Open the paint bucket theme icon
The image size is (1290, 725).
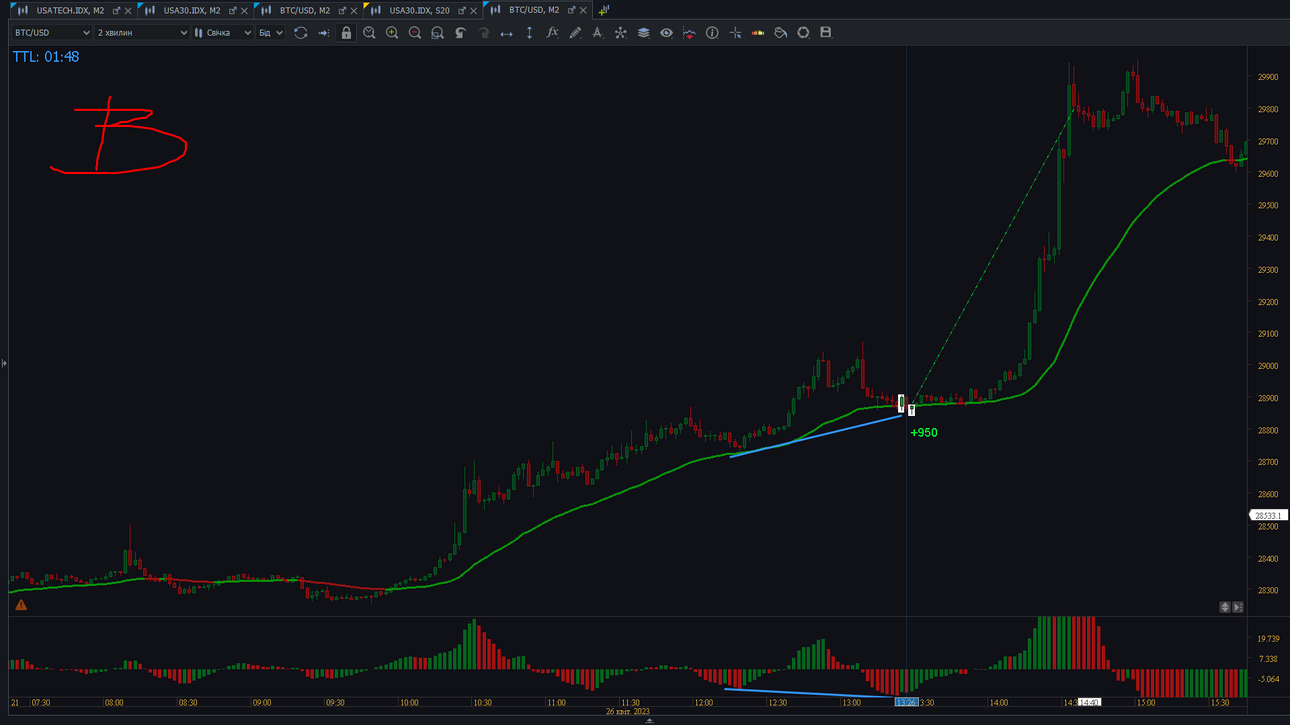click(781, 33)
